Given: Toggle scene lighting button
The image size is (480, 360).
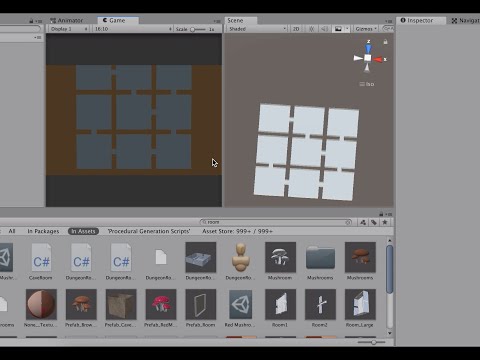Looking at the screenshot, I should point(312,29).
